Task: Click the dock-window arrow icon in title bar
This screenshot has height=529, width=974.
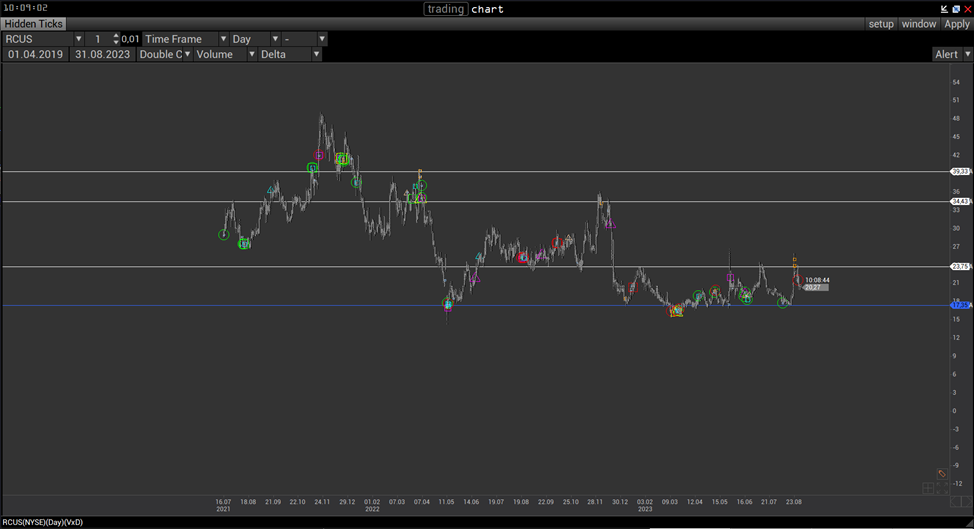Action: [x=944, y=9]
